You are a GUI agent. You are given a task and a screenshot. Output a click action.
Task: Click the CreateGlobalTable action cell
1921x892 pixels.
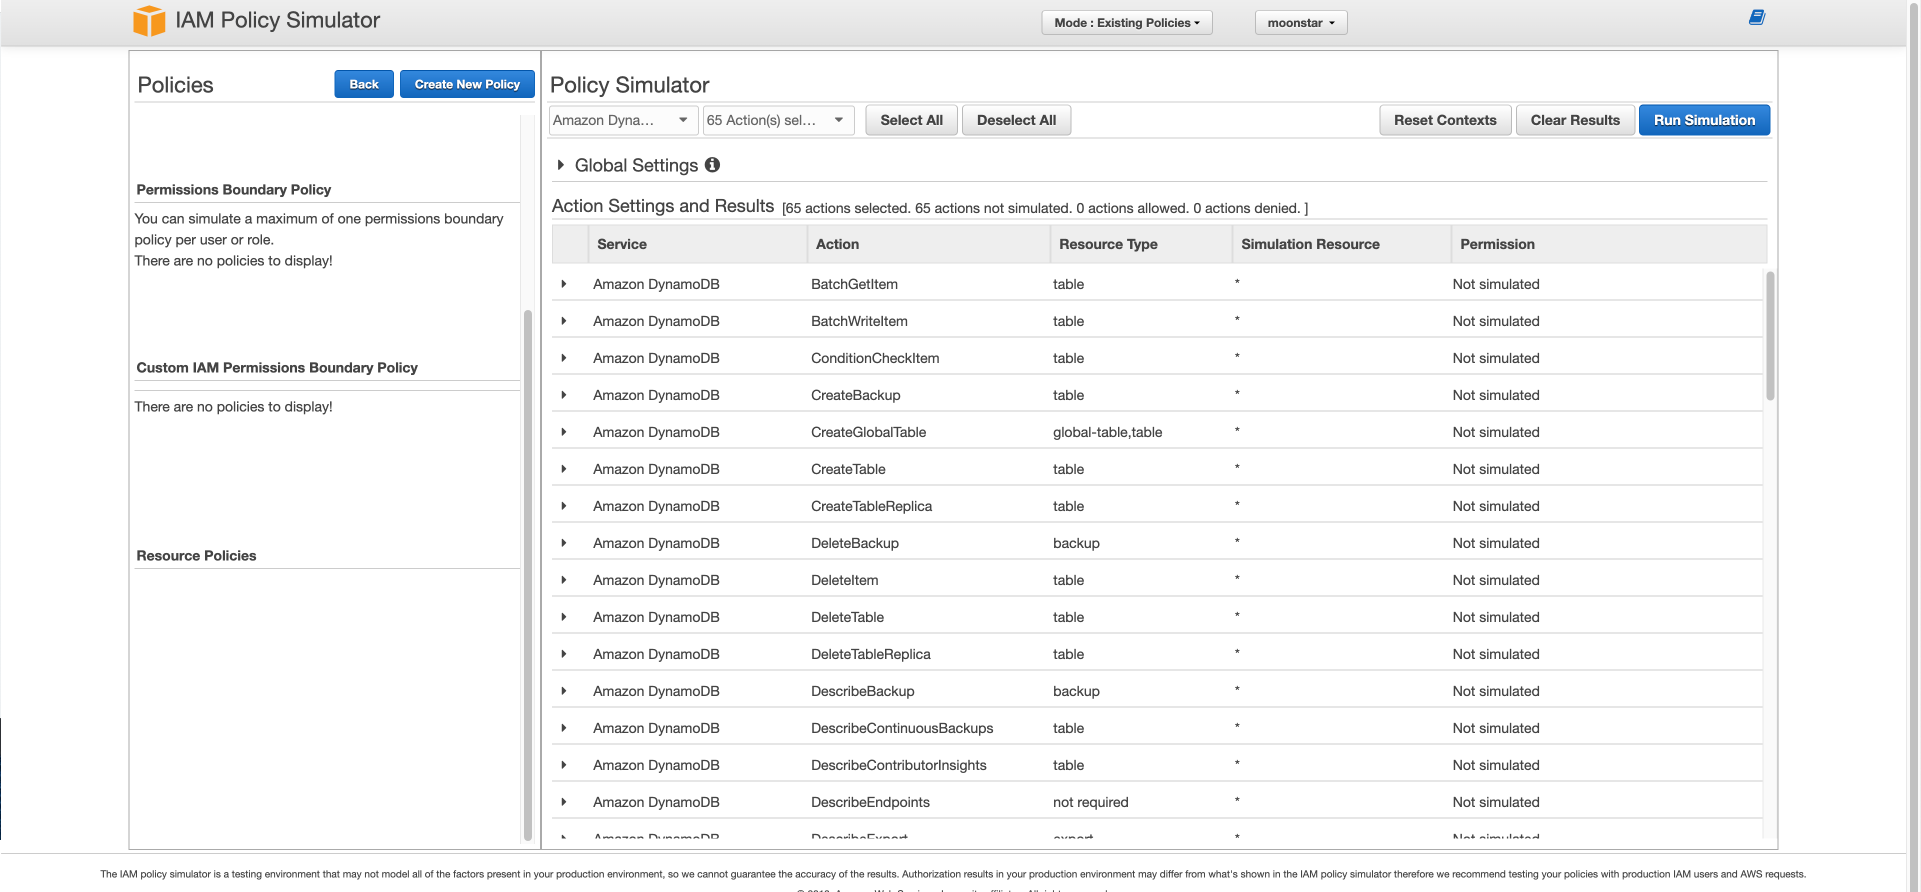tap(868, 432)
